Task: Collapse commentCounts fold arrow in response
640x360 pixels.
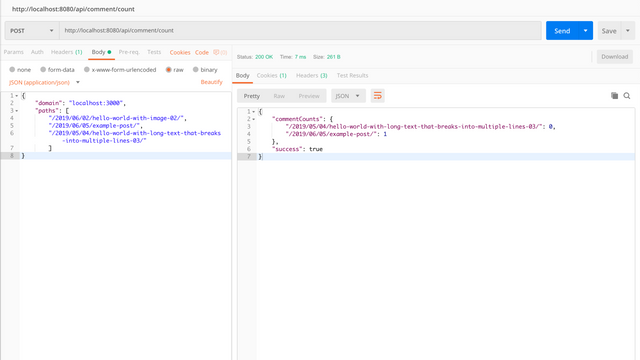Action: pos(253,119)
